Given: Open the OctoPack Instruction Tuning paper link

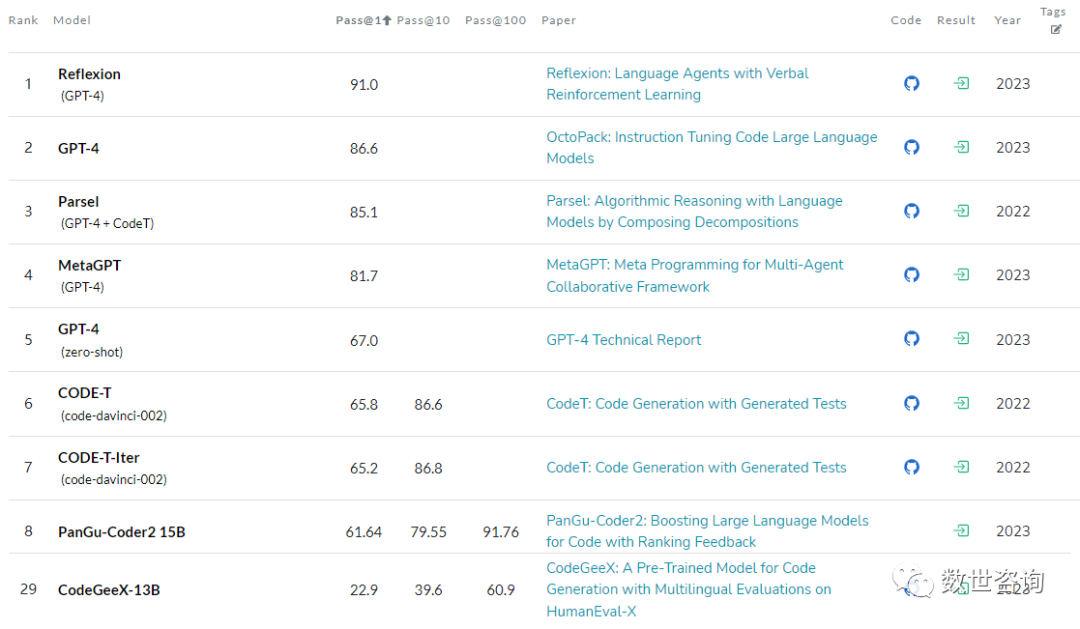Looking at the screenshot, I should 712,147.
